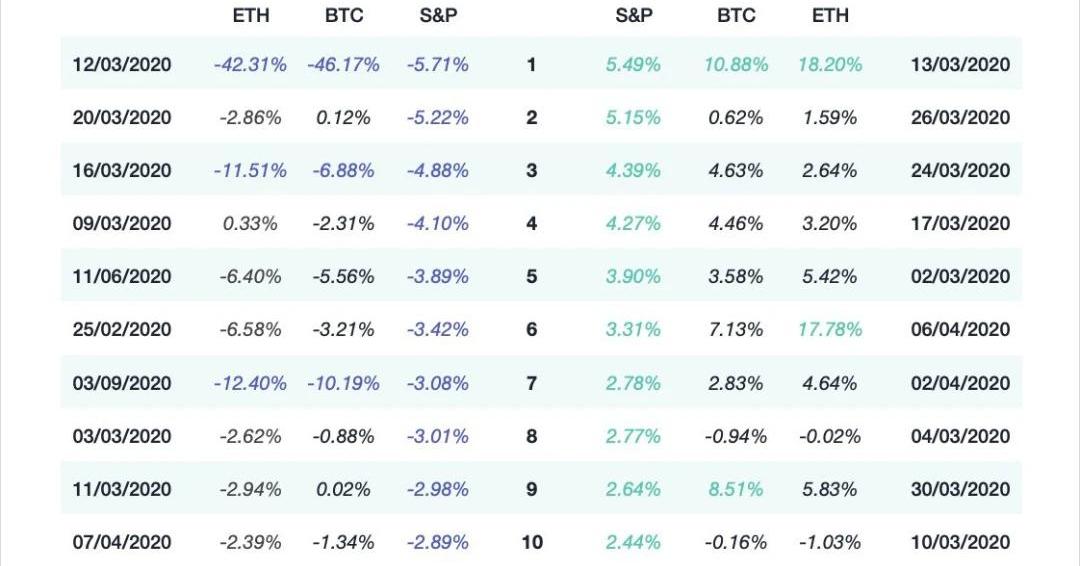Image resolution: width=1080 pixels, height=566 pixels.
Task: Click the -11.51% ETH value
Action: click(x=250, y=171)
